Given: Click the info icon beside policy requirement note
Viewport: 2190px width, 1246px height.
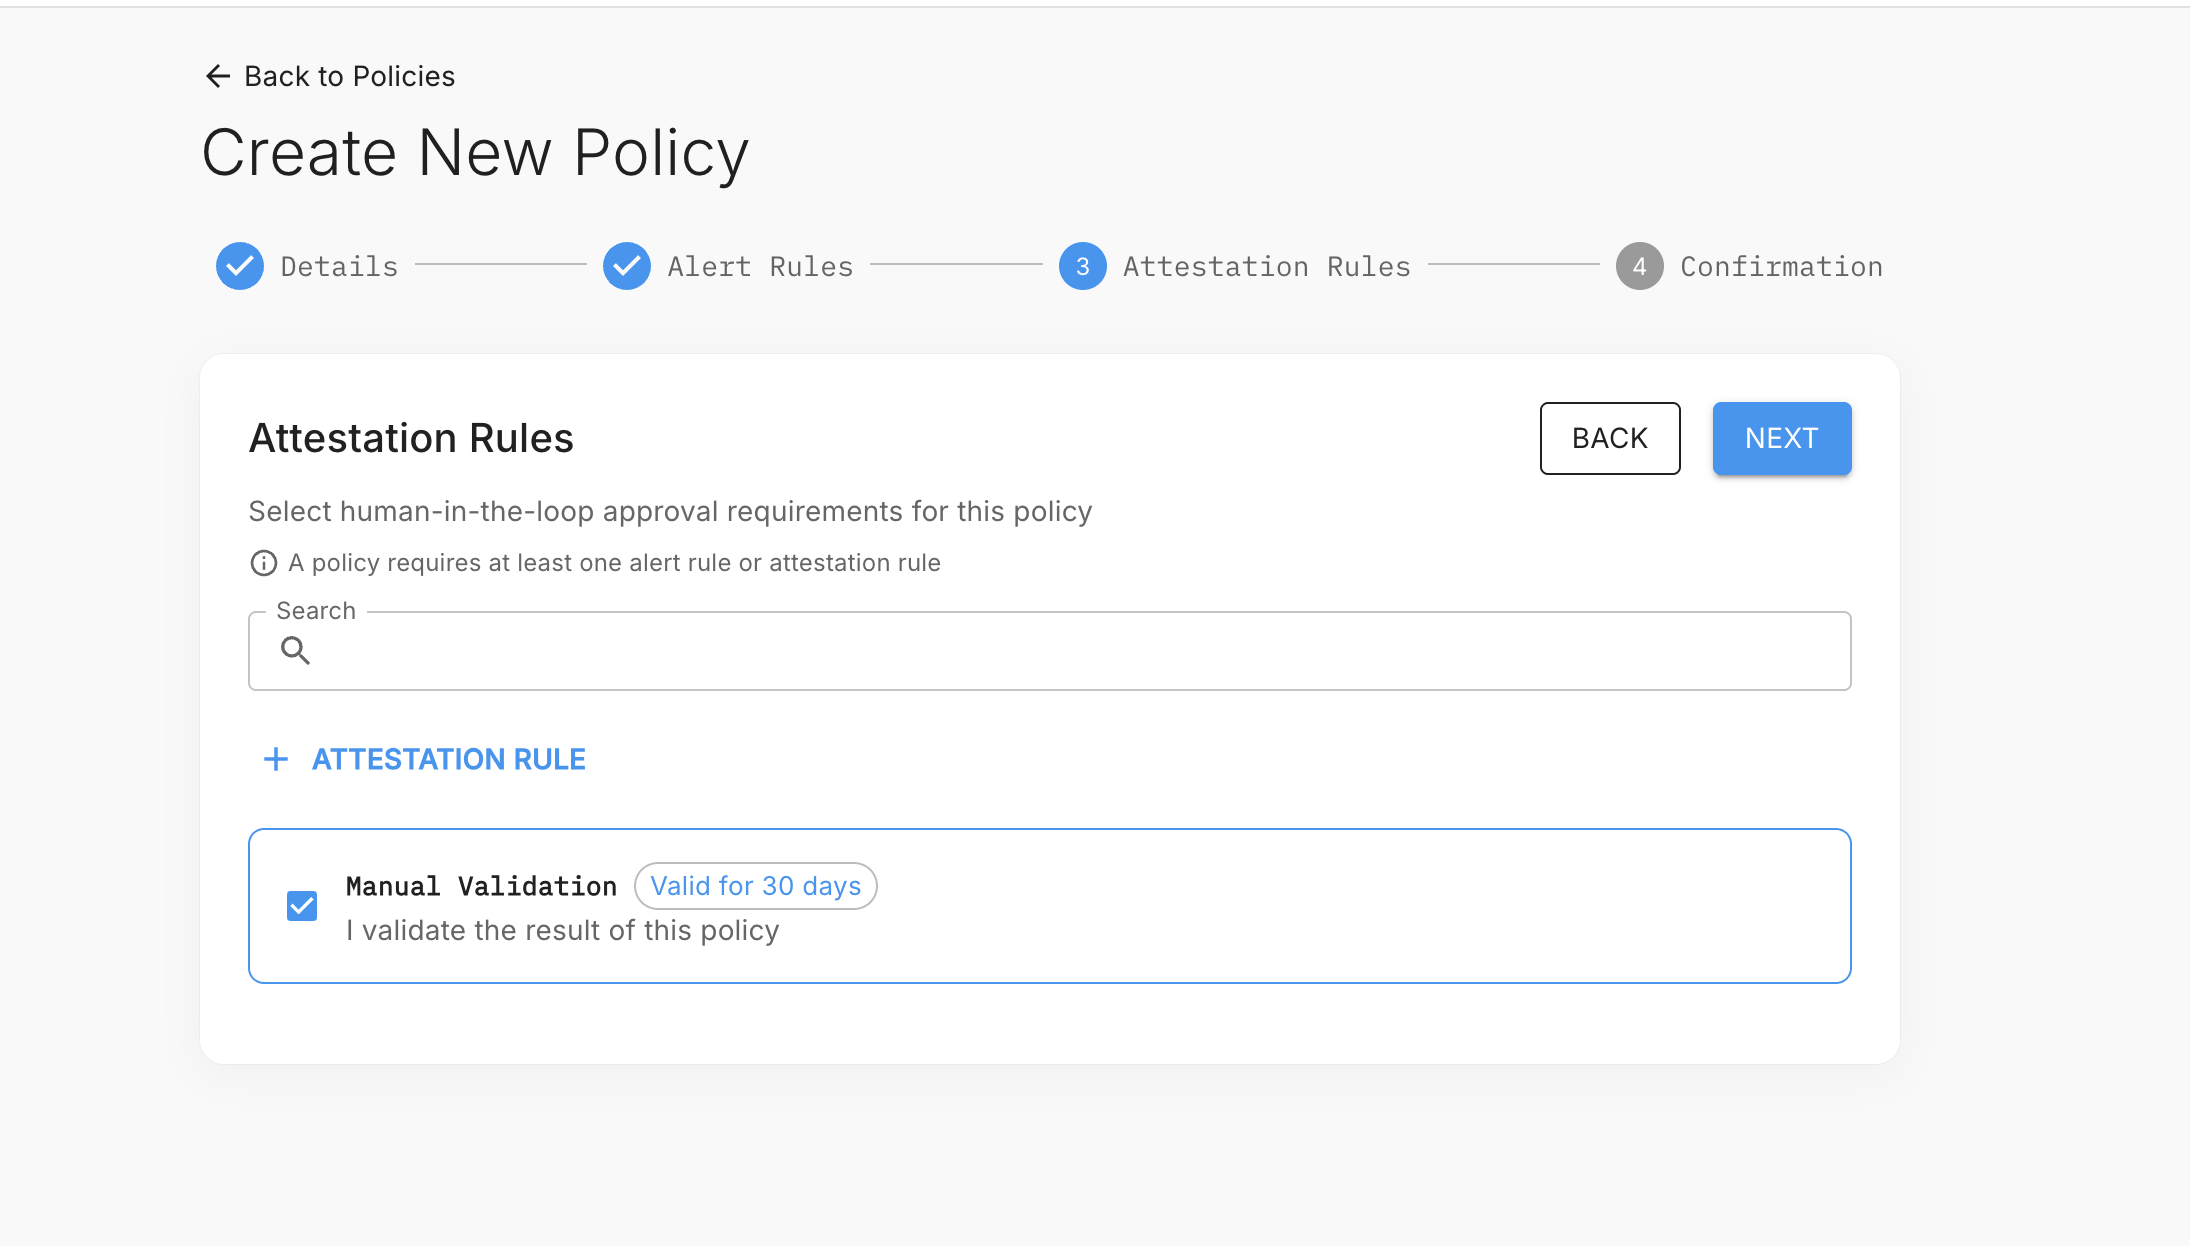Looking at the screenshot, I should tap(264, 563).
